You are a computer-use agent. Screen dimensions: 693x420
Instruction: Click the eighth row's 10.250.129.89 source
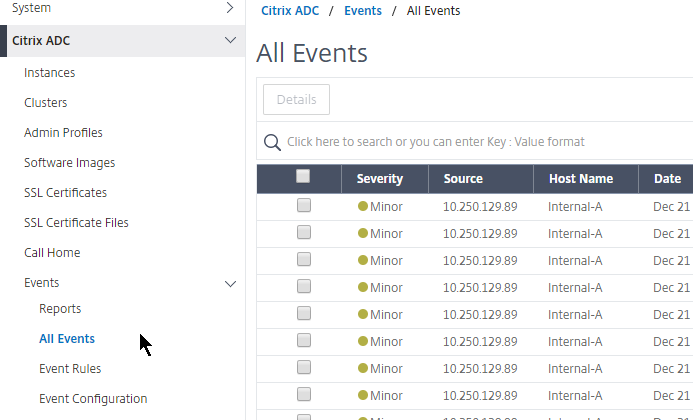(x=480, y=396)
